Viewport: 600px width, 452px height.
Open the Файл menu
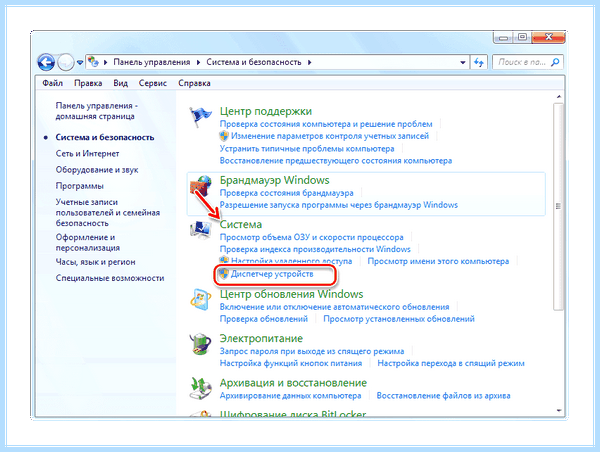(x=52, y=83)
